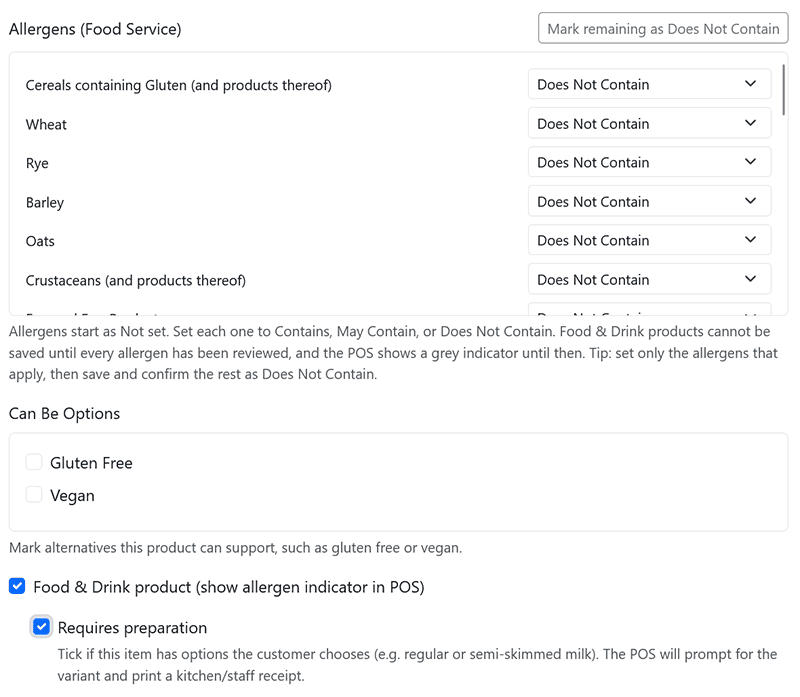Open the Crustaceans allergen dropdown
The width and height of the screenshot is (800, 697).
point(649,279)
